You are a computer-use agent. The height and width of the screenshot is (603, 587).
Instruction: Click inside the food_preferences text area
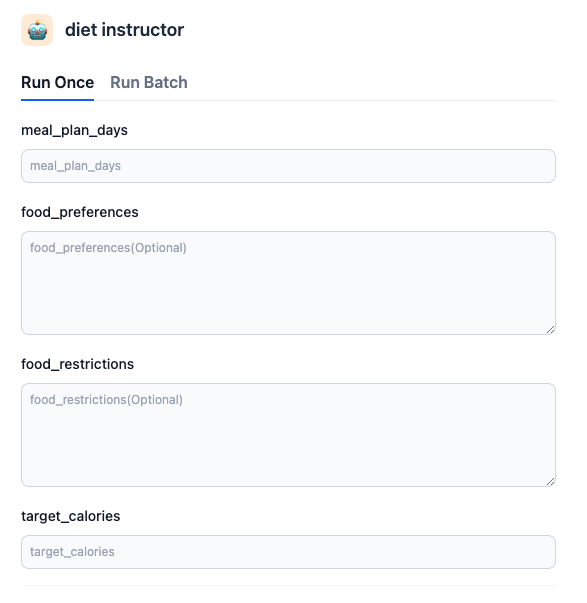[x=288, y=283]
